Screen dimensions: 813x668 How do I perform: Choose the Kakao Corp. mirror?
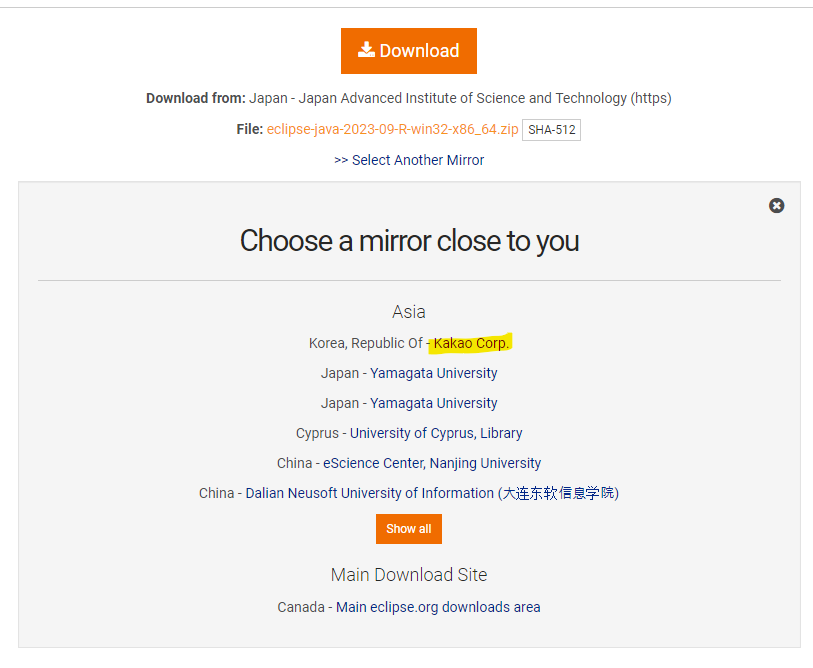[471, 343]
